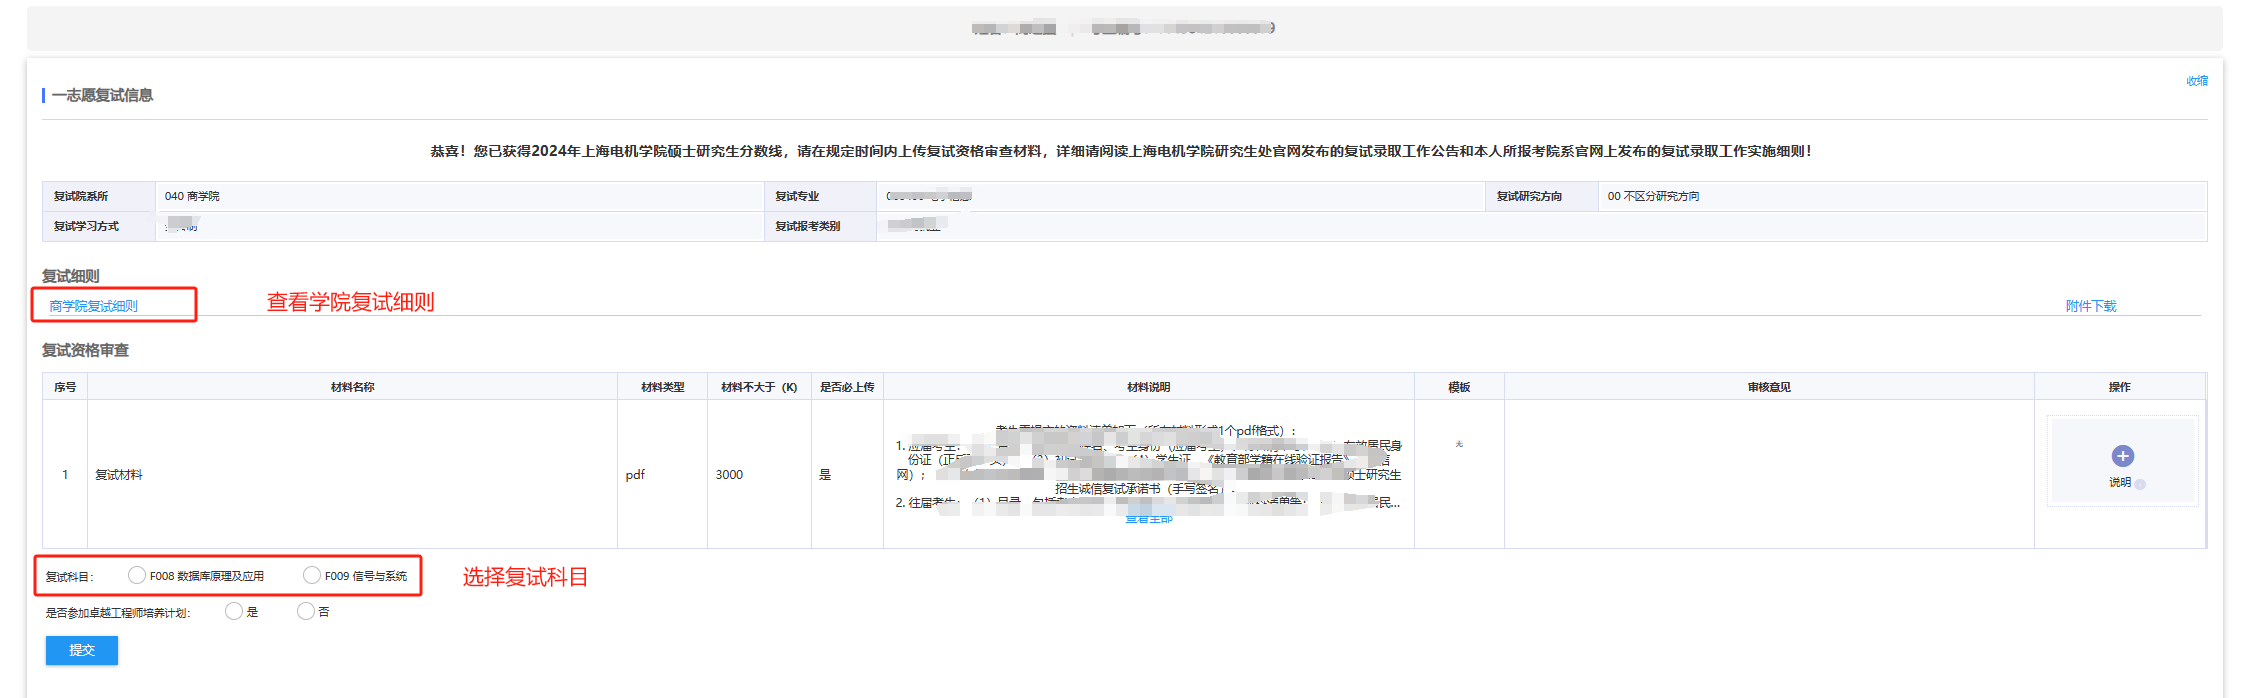This screenshot has width=2250, height=698.
Task: Click the 00 不区分研究方向 field value
Action: pos(1653,196)
